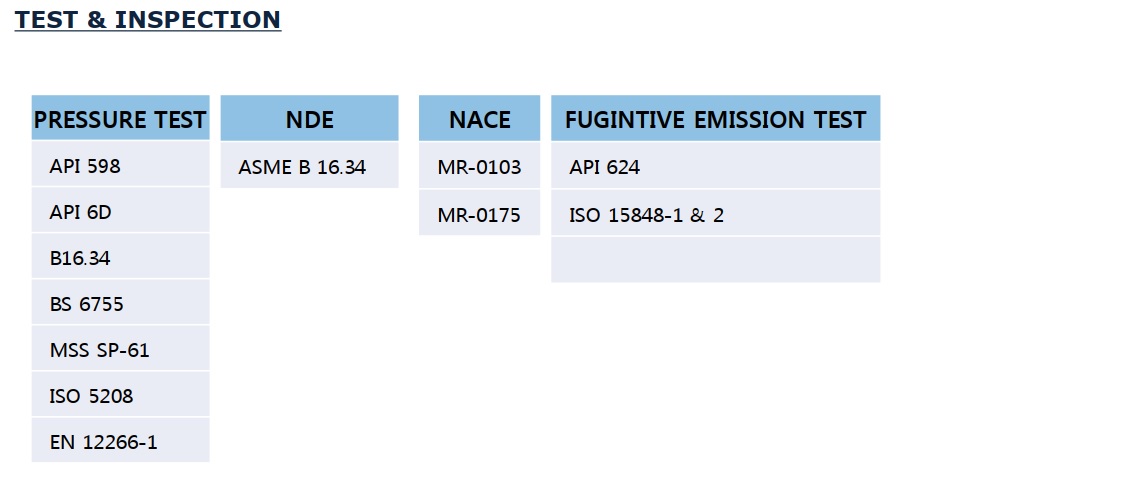
Task: Click the API 598 entry
Action: point(85,166)
